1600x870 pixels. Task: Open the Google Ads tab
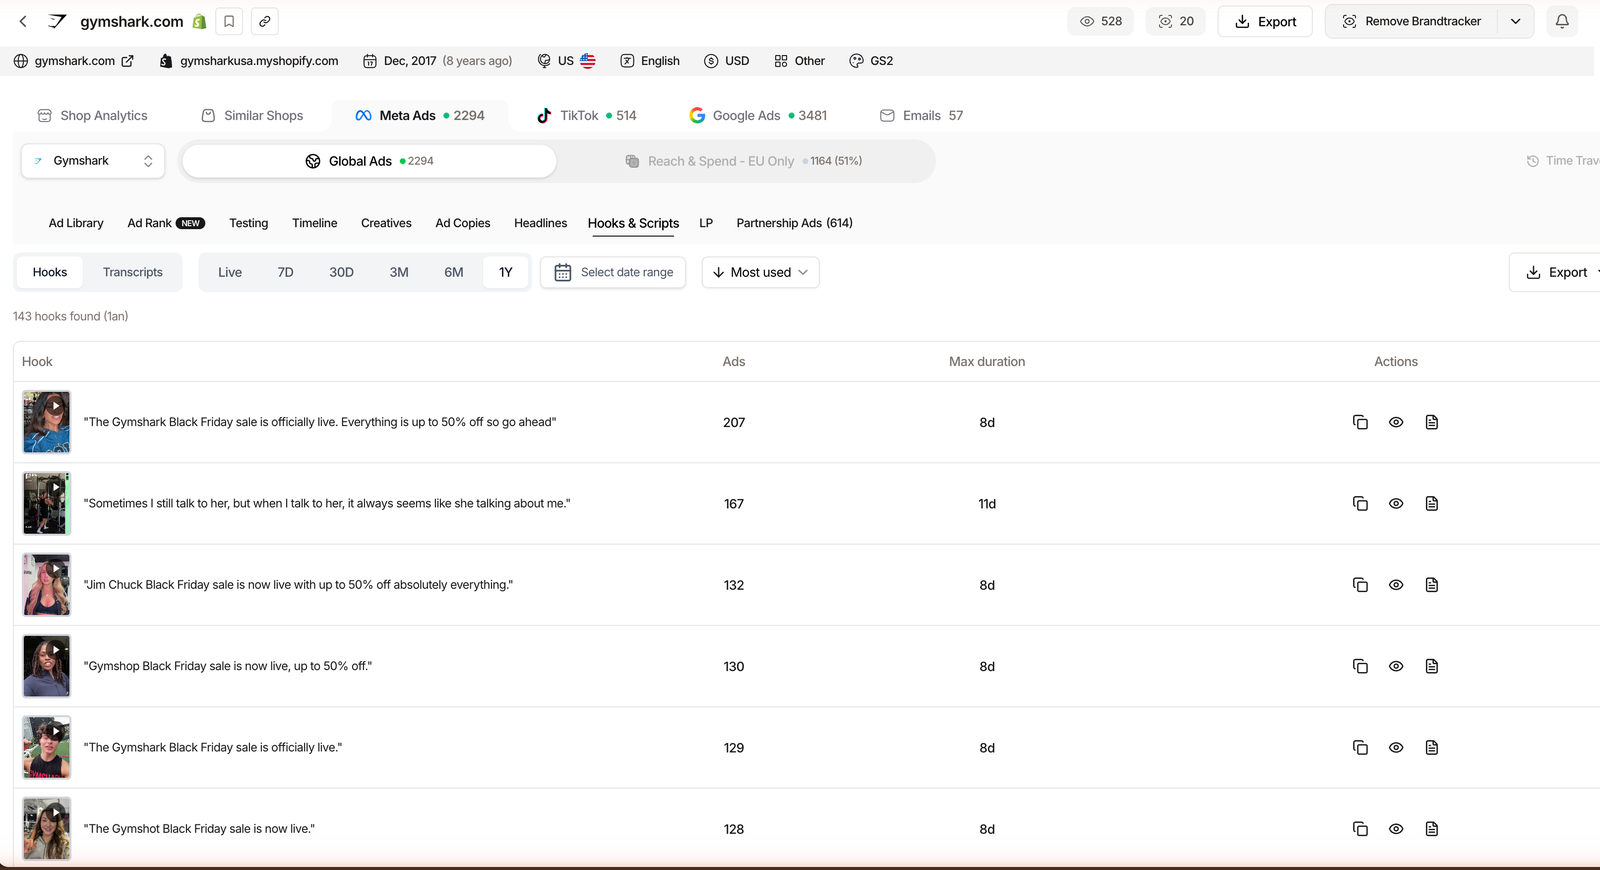(758, 116)
